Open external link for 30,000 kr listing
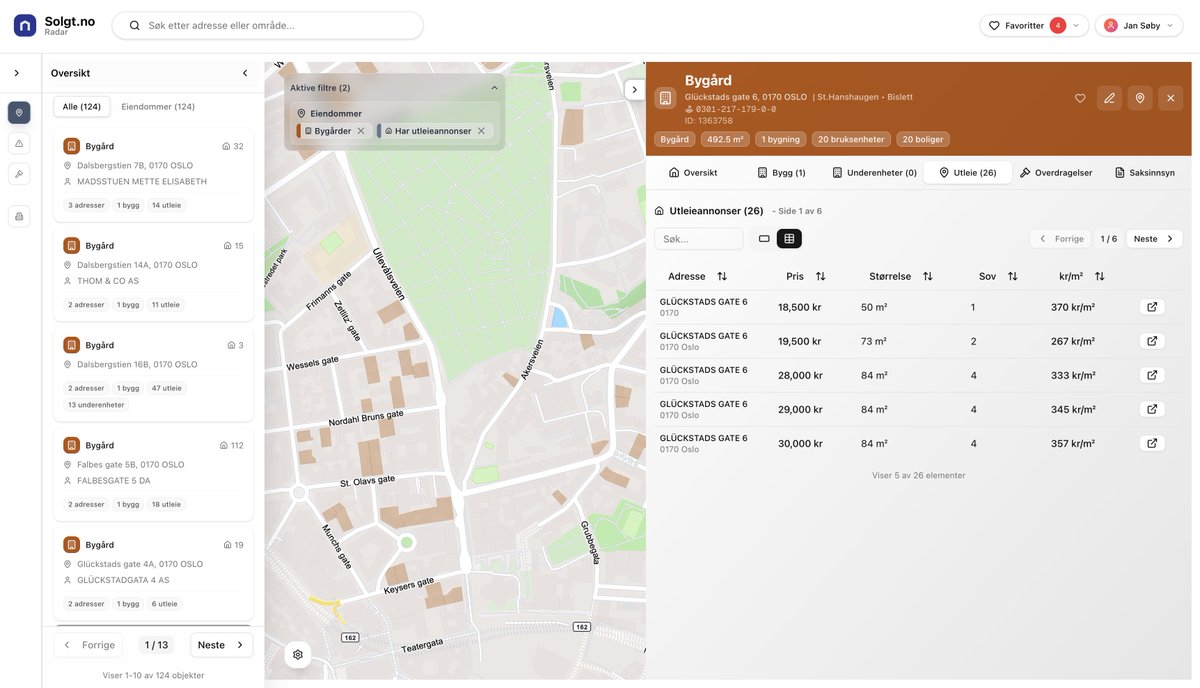This screenshot has width=1200, height=688. point(1152,443)
